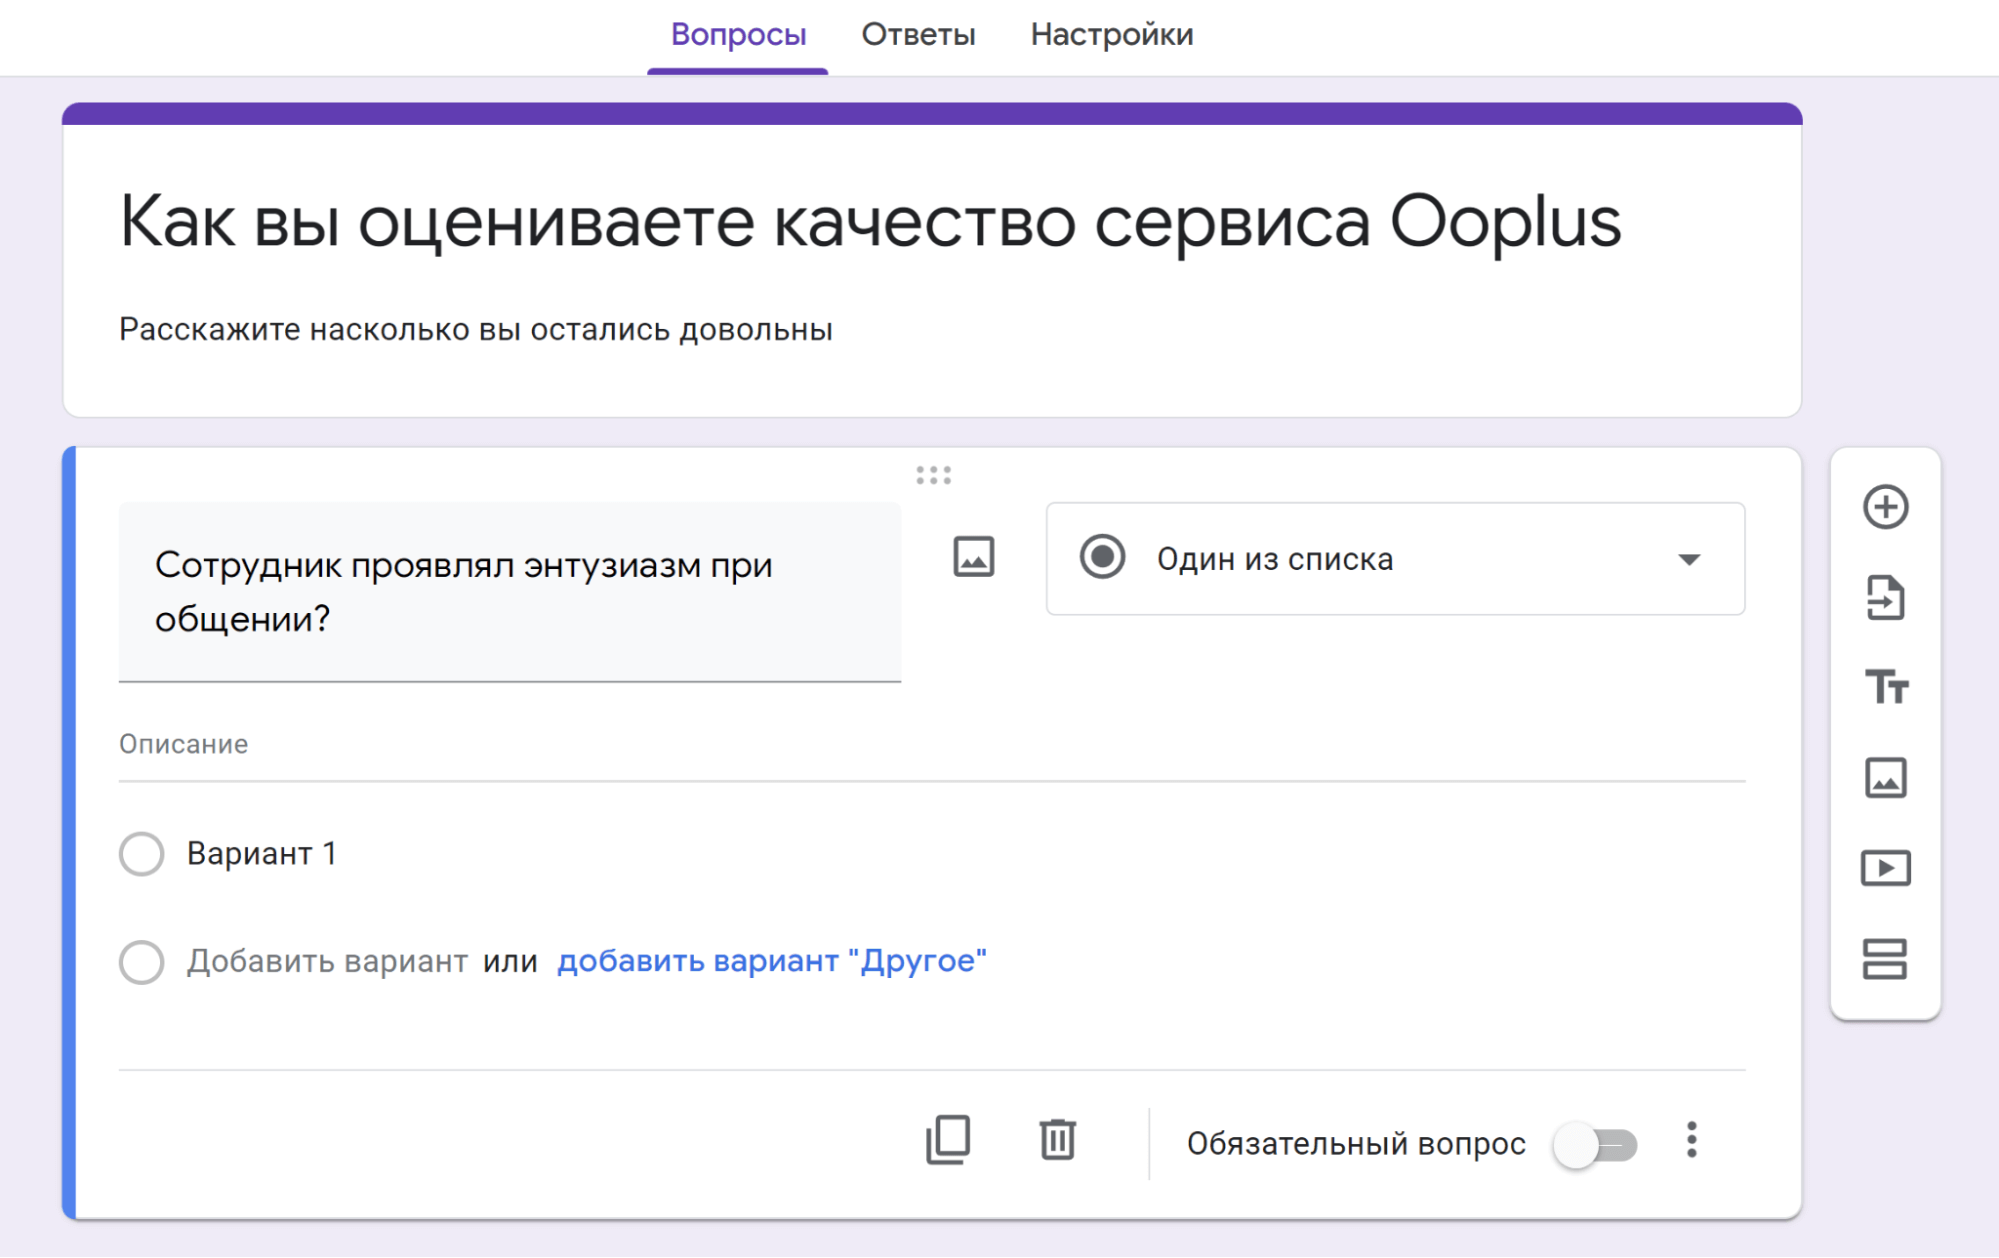Edit the question text 'Сотрудник проявлял энтузиазм'
This screenshot has width=1999, height=1258.
click(x=510, y=592)
